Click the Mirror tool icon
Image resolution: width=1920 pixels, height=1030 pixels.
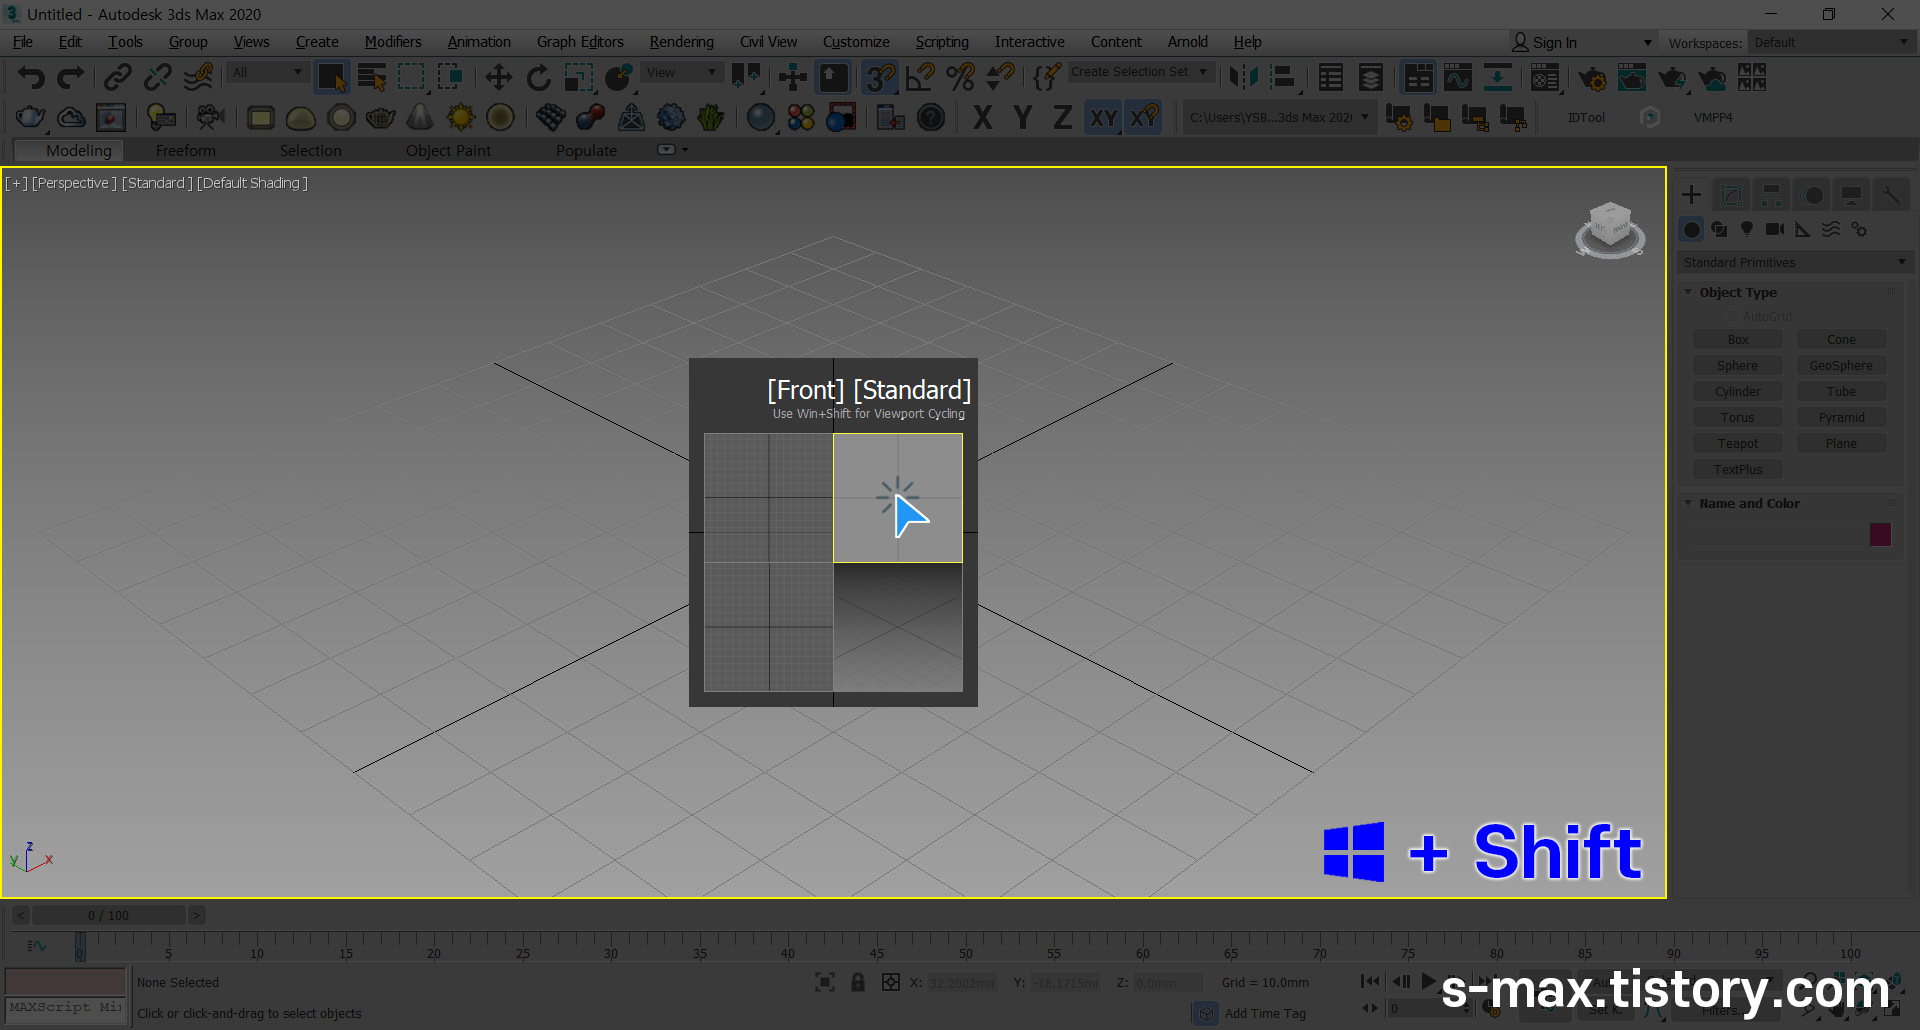(1243, 77)
